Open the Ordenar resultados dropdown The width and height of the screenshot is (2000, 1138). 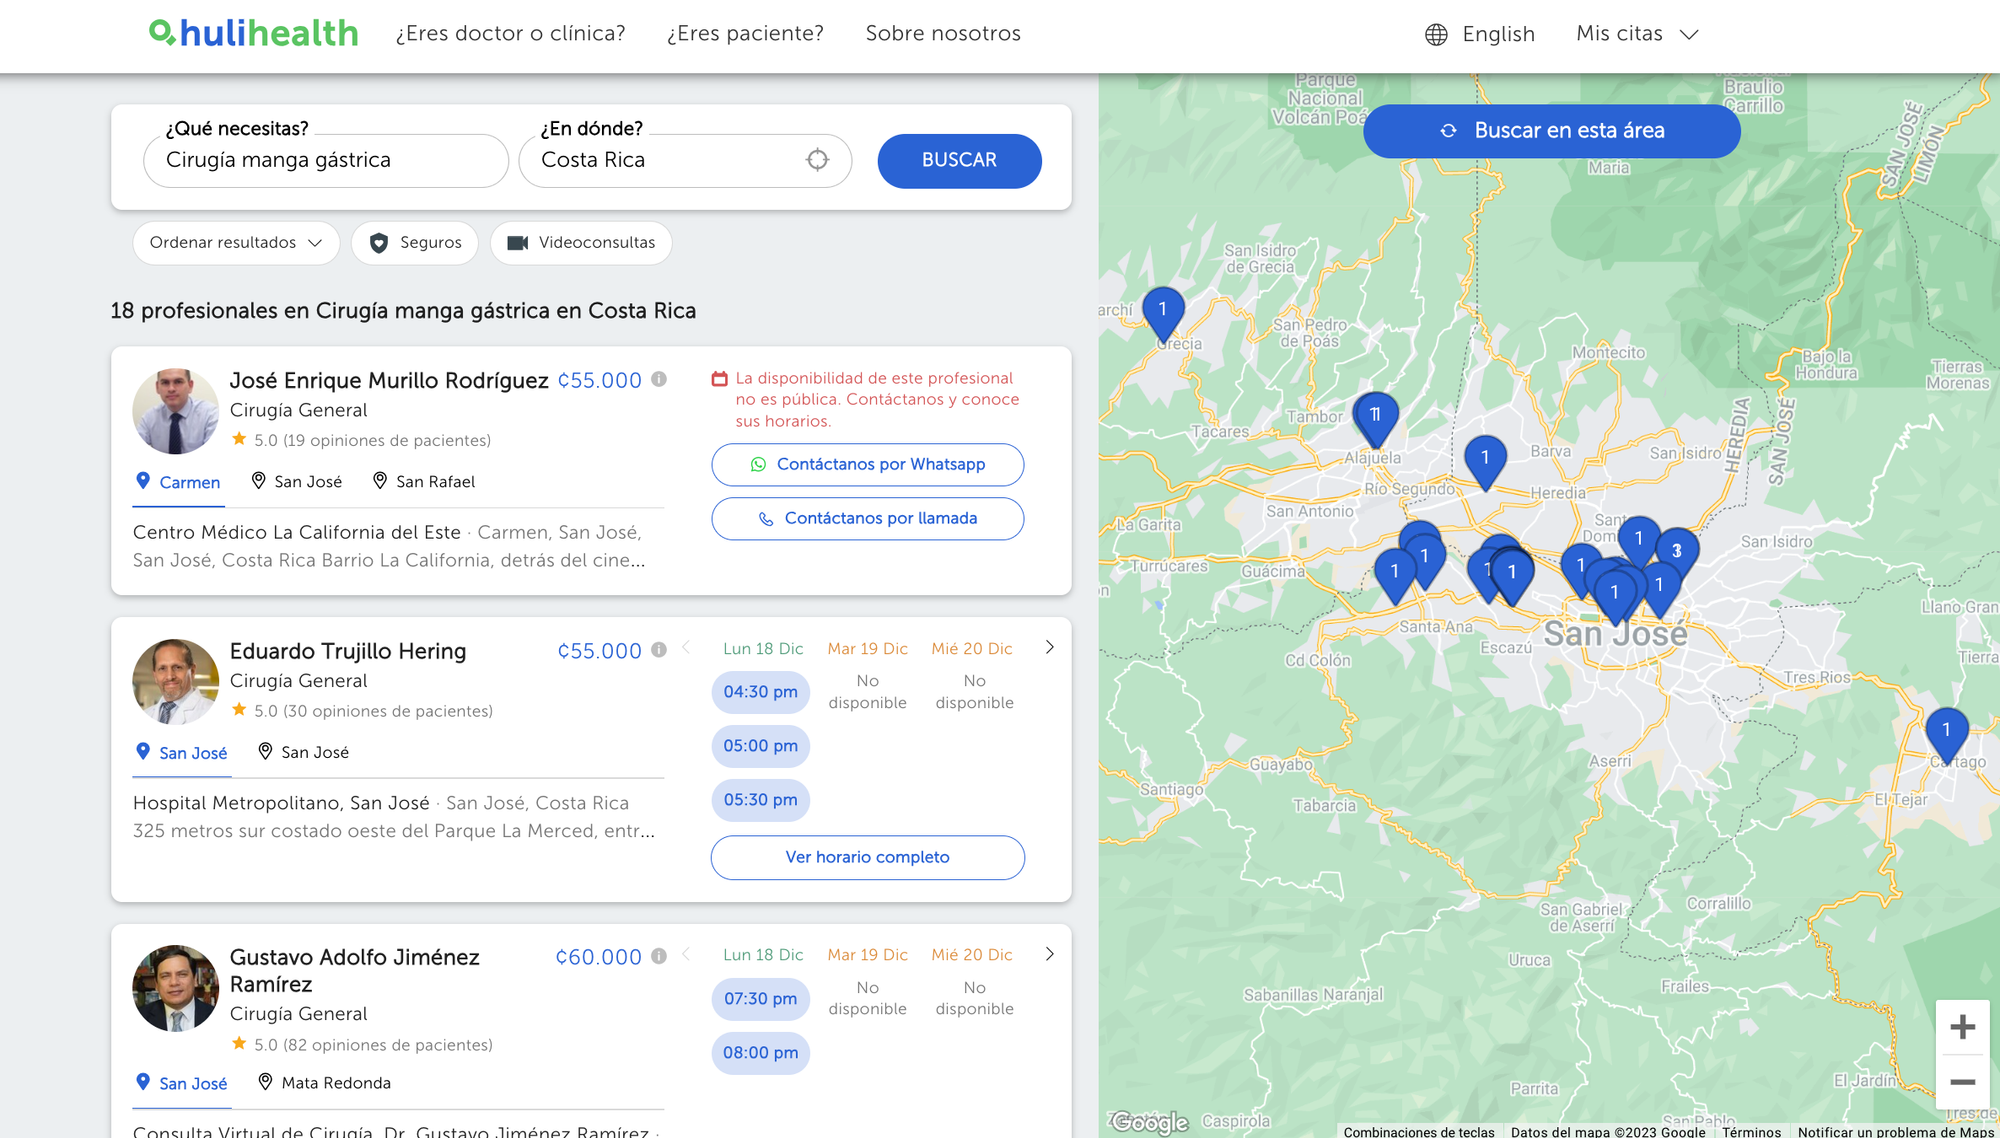[x=236, y=243]
